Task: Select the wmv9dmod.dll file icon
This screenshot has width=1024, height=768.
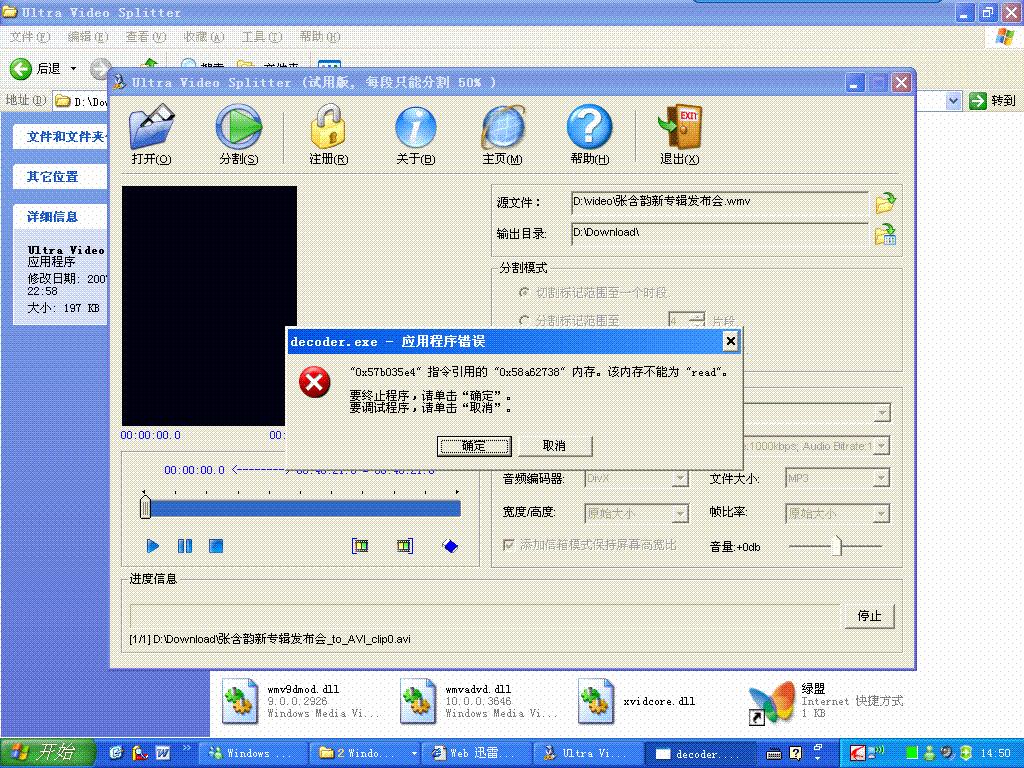Action: [x=240, y=701]
